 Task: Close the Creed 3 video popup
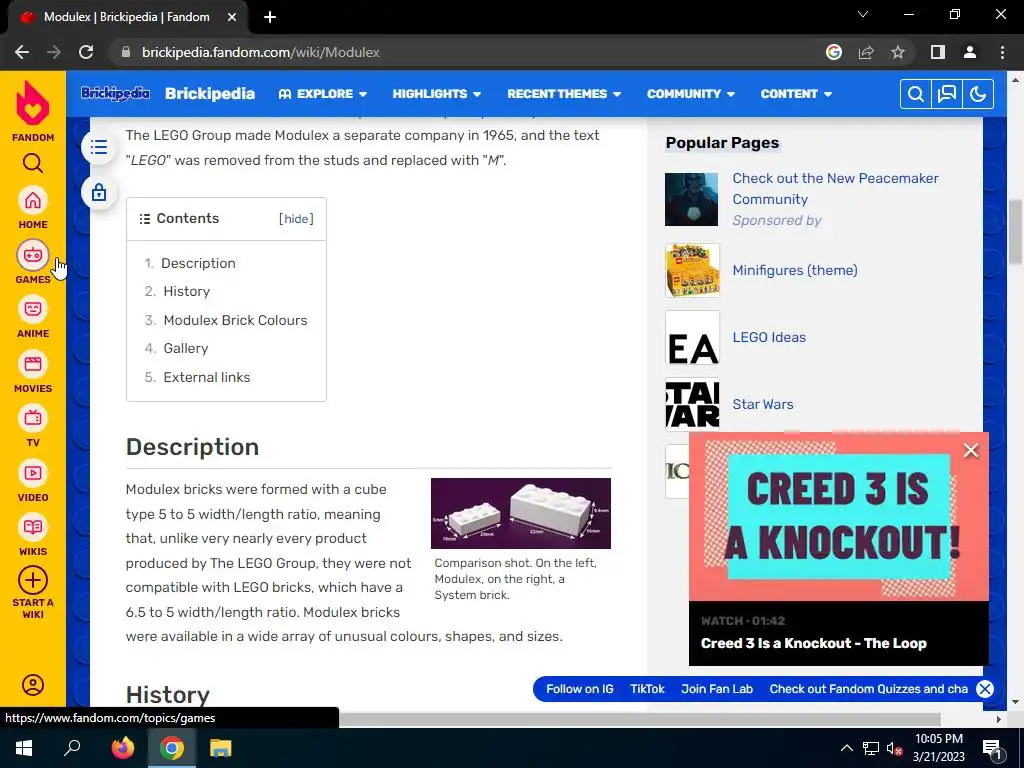point(971,450)
